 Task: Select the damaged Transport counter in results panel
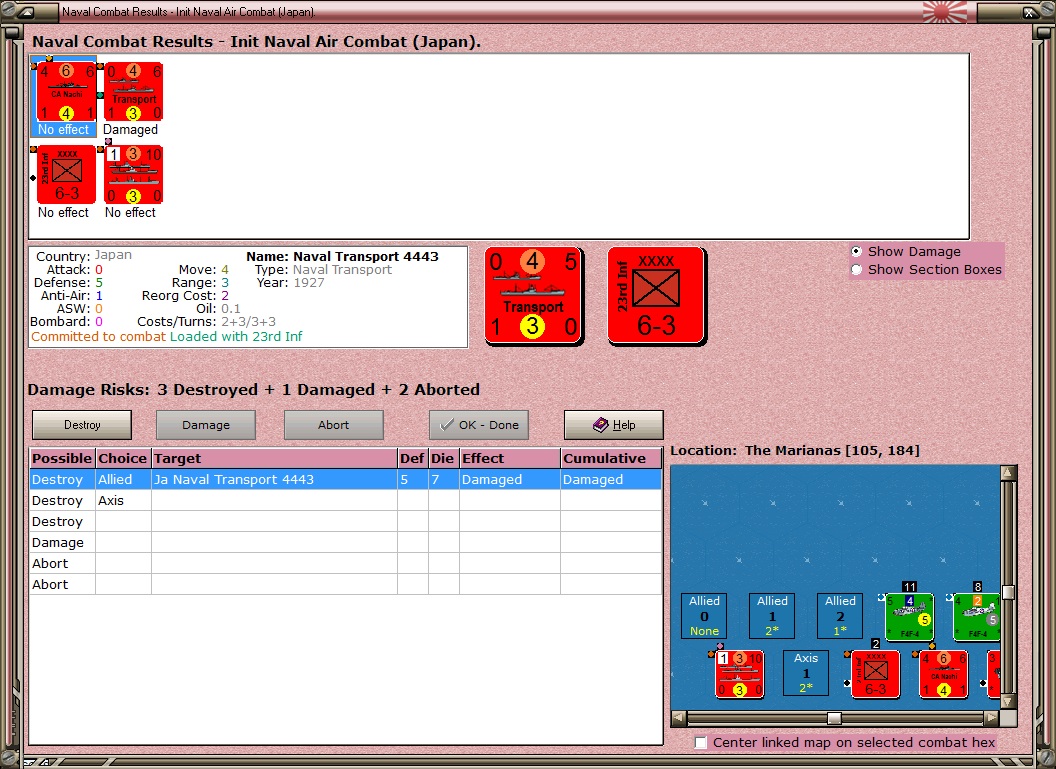click(x=133, y=92)
